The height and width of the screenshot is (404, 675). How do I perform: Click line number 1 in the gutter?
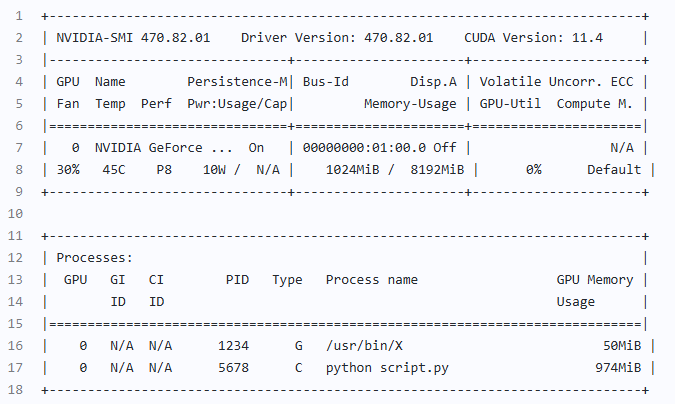(x=19, y=16)
